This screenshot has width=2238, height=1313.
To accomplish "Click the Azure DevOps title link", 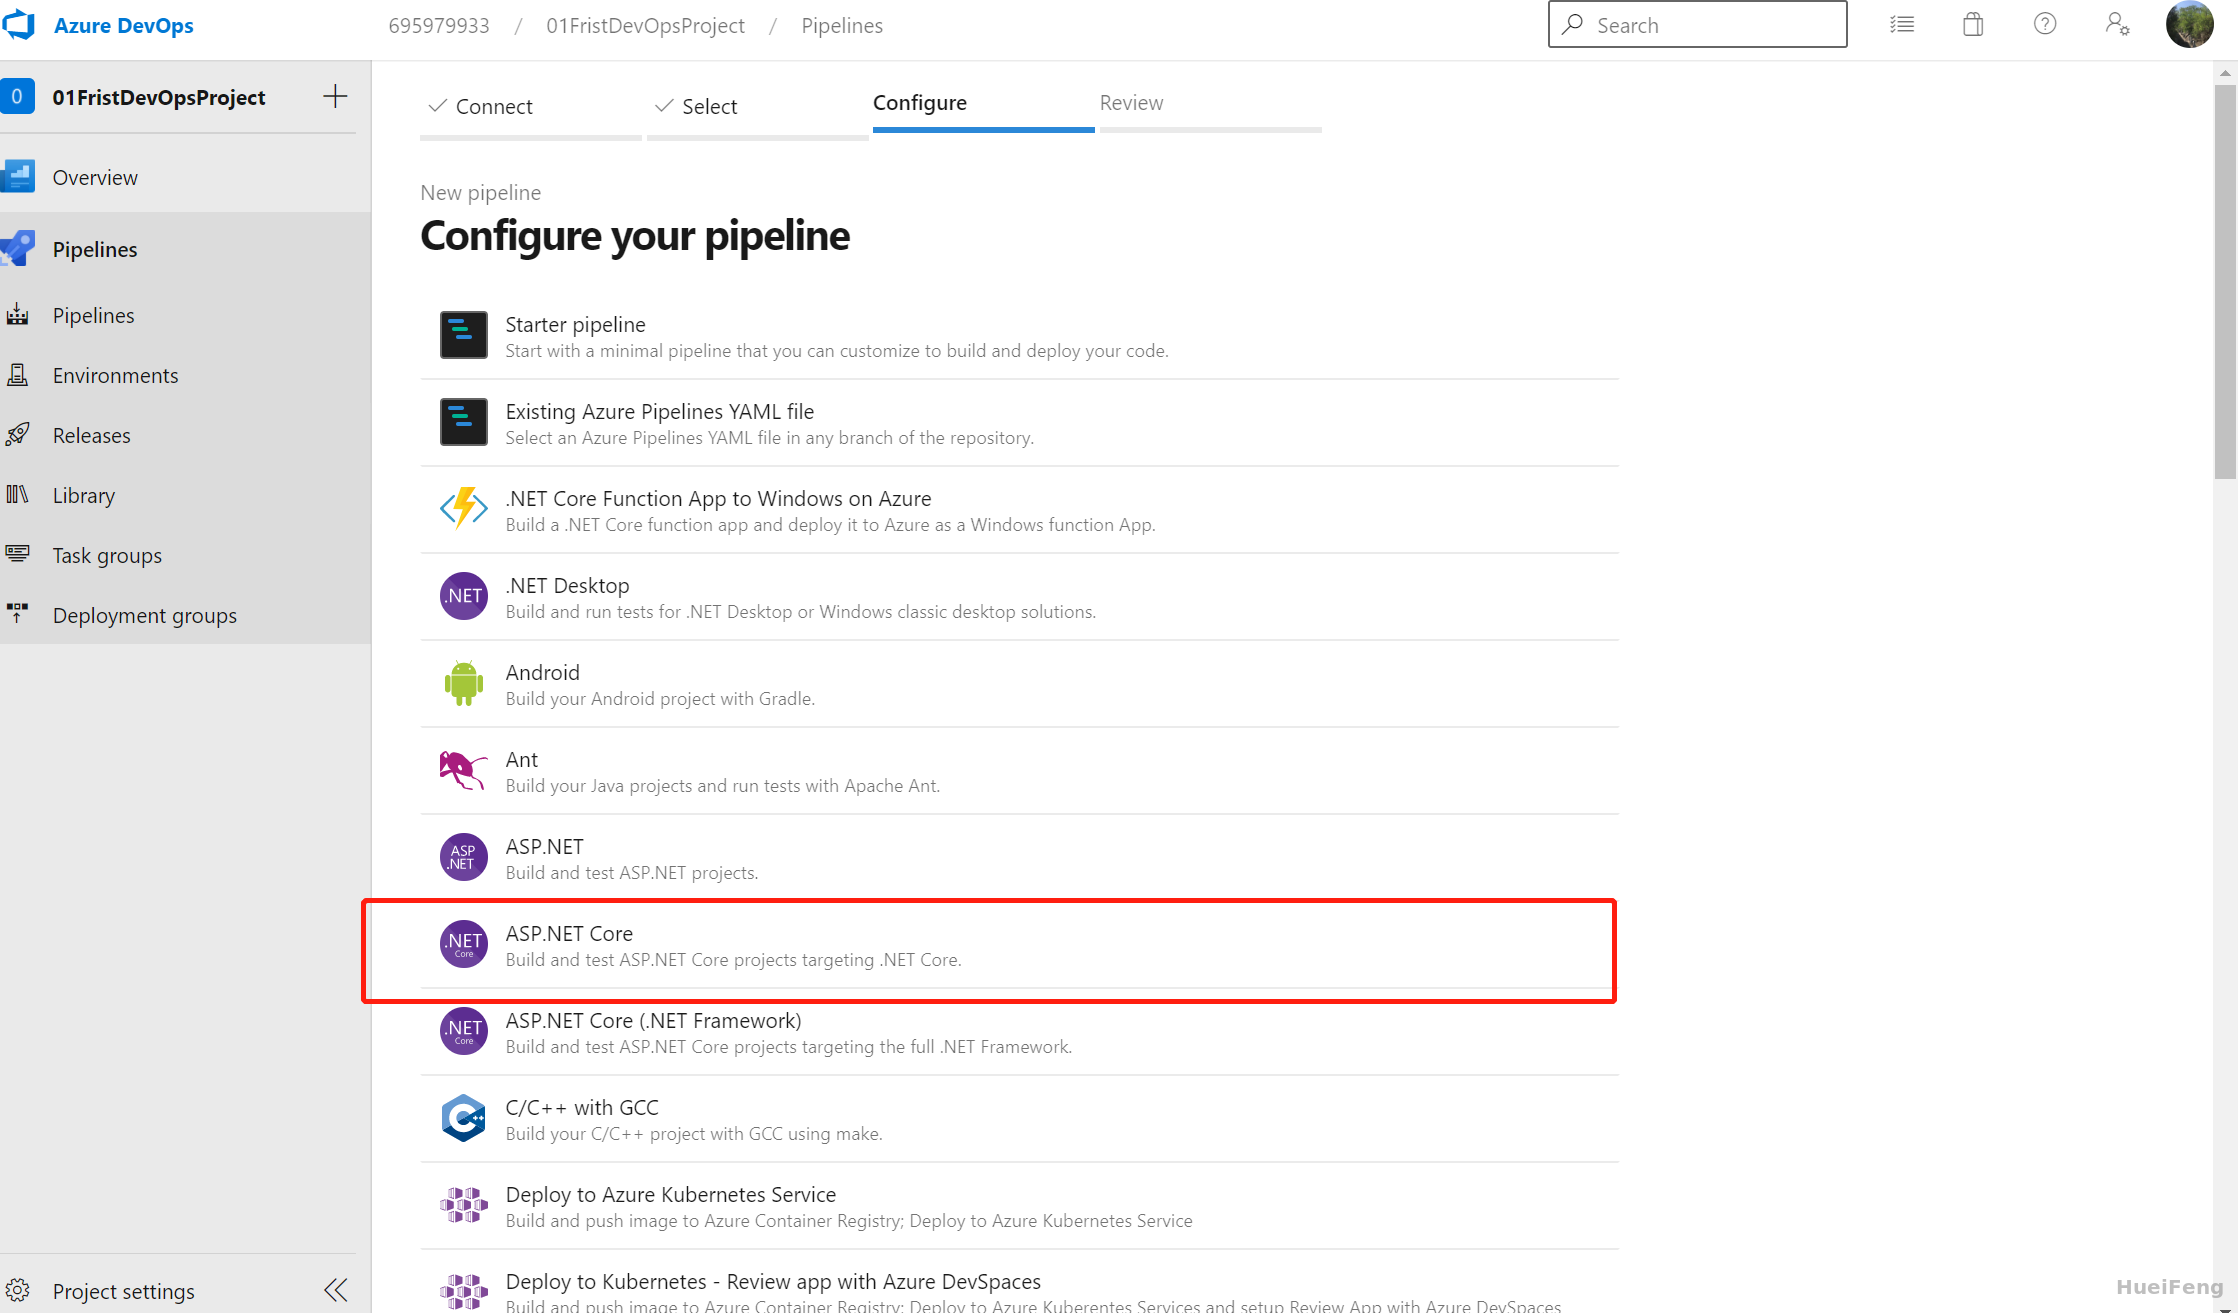I will (124, 25).
